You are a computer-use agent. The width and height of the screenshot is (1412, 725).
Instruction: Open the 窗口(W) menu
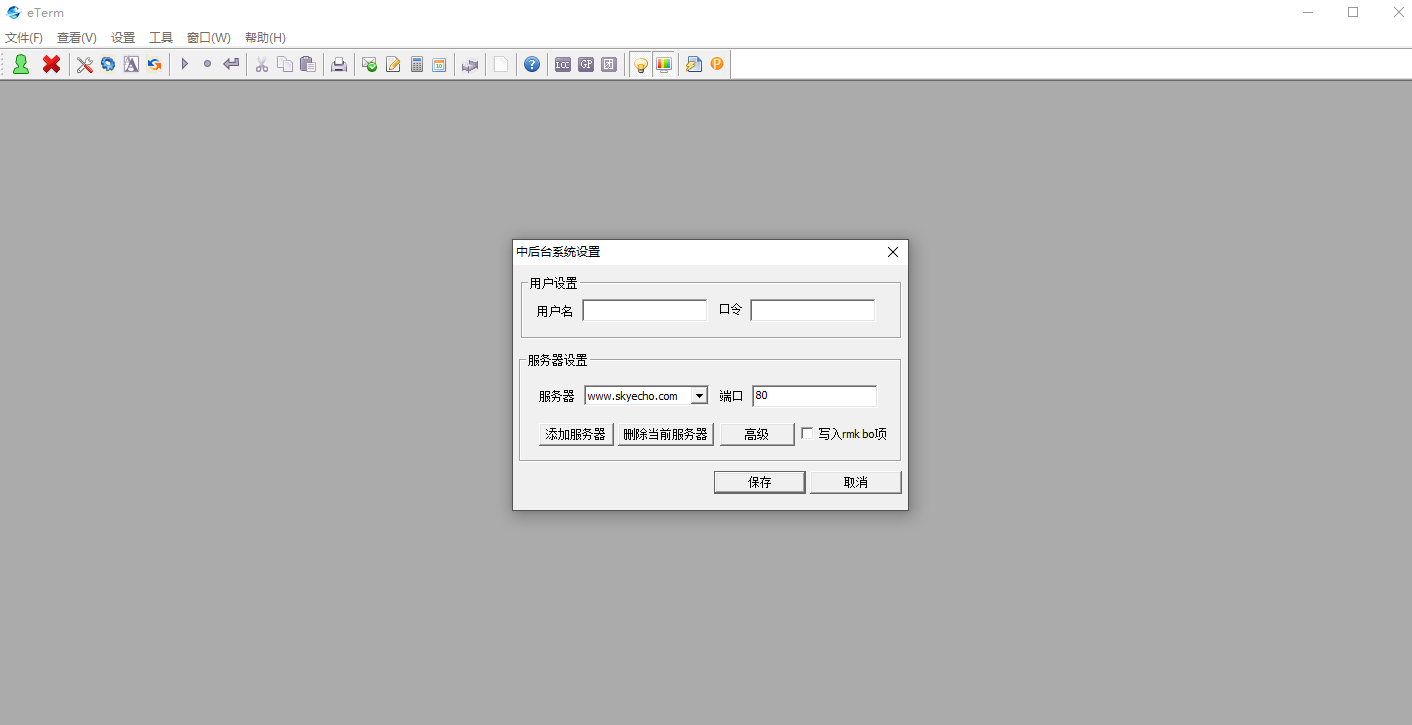[x=209, y=38]
